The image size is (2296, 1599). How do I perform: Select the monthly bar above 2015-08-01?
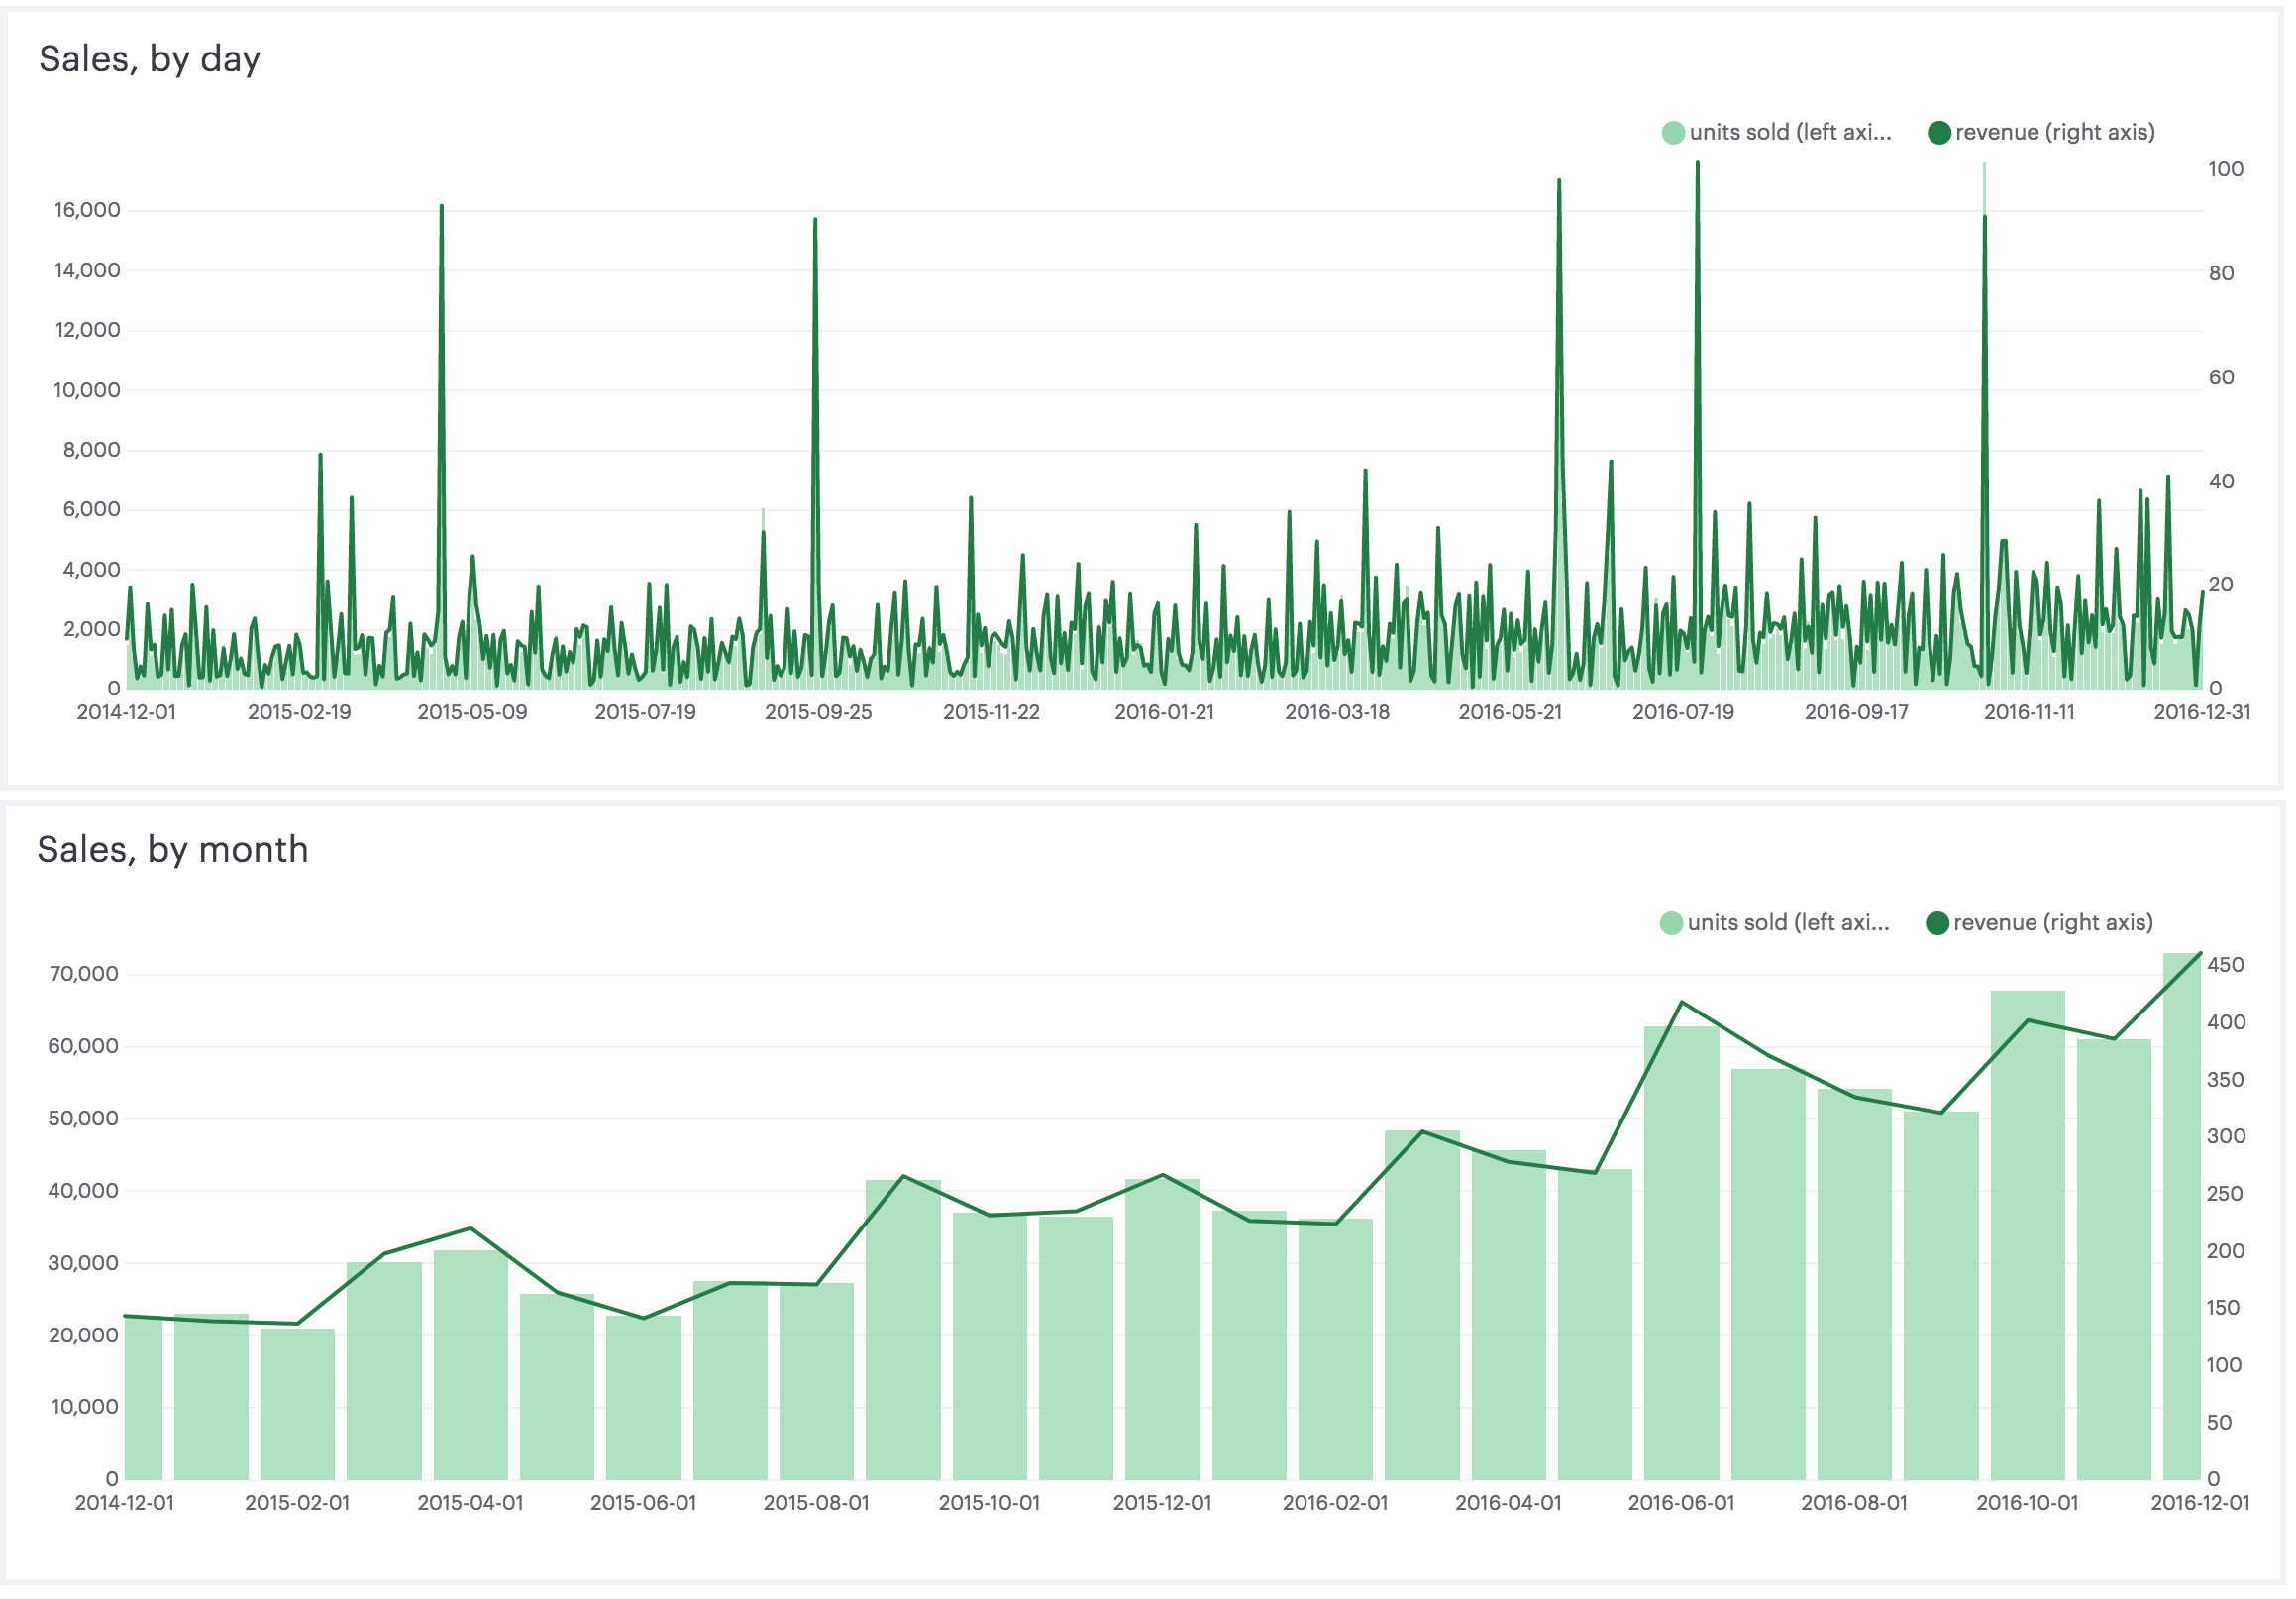click(x=817, y=1381)
